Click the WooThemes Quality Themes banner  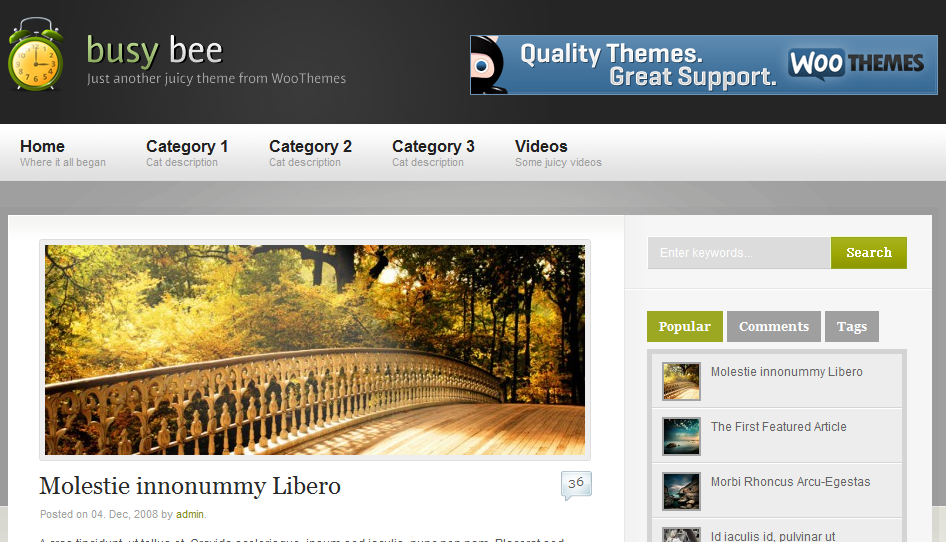[x=703, y=65]
